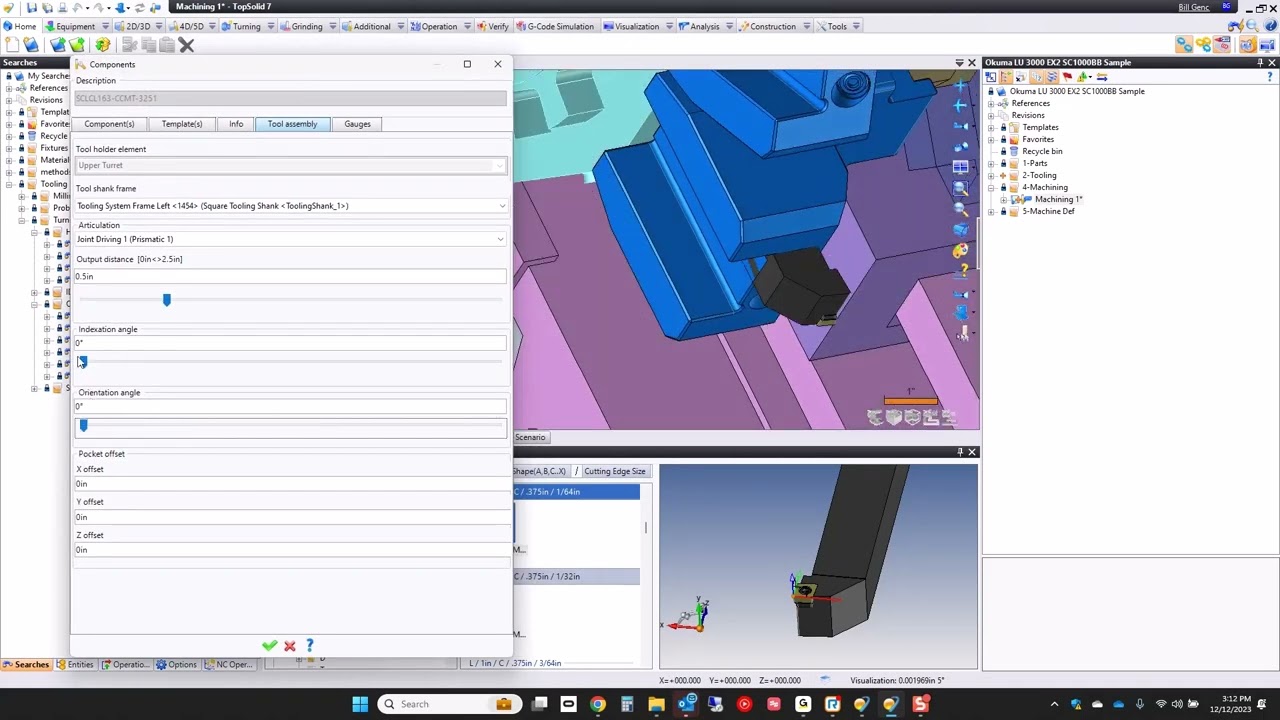Open the Articulation Joint Driving dropdown
The width and height of the screenshot is (1280, 720).
(501, 239)
